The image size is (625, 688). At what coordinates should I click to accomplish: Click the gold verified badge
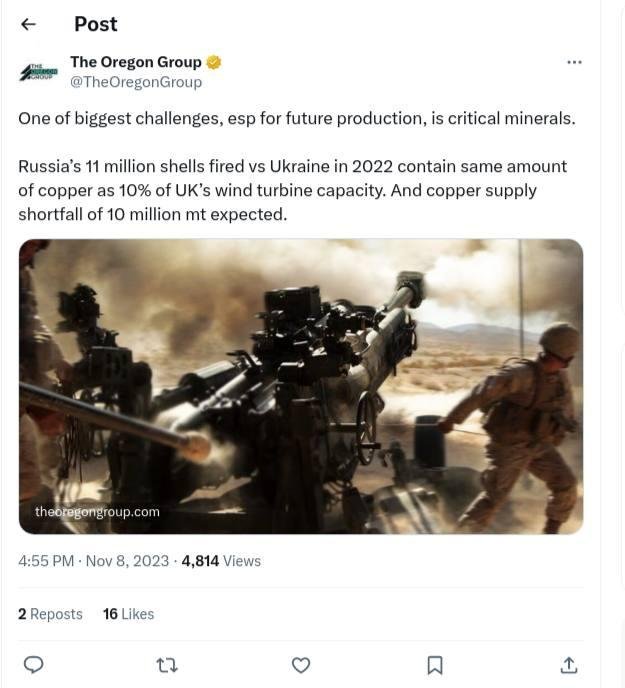[x=213, y=62]
